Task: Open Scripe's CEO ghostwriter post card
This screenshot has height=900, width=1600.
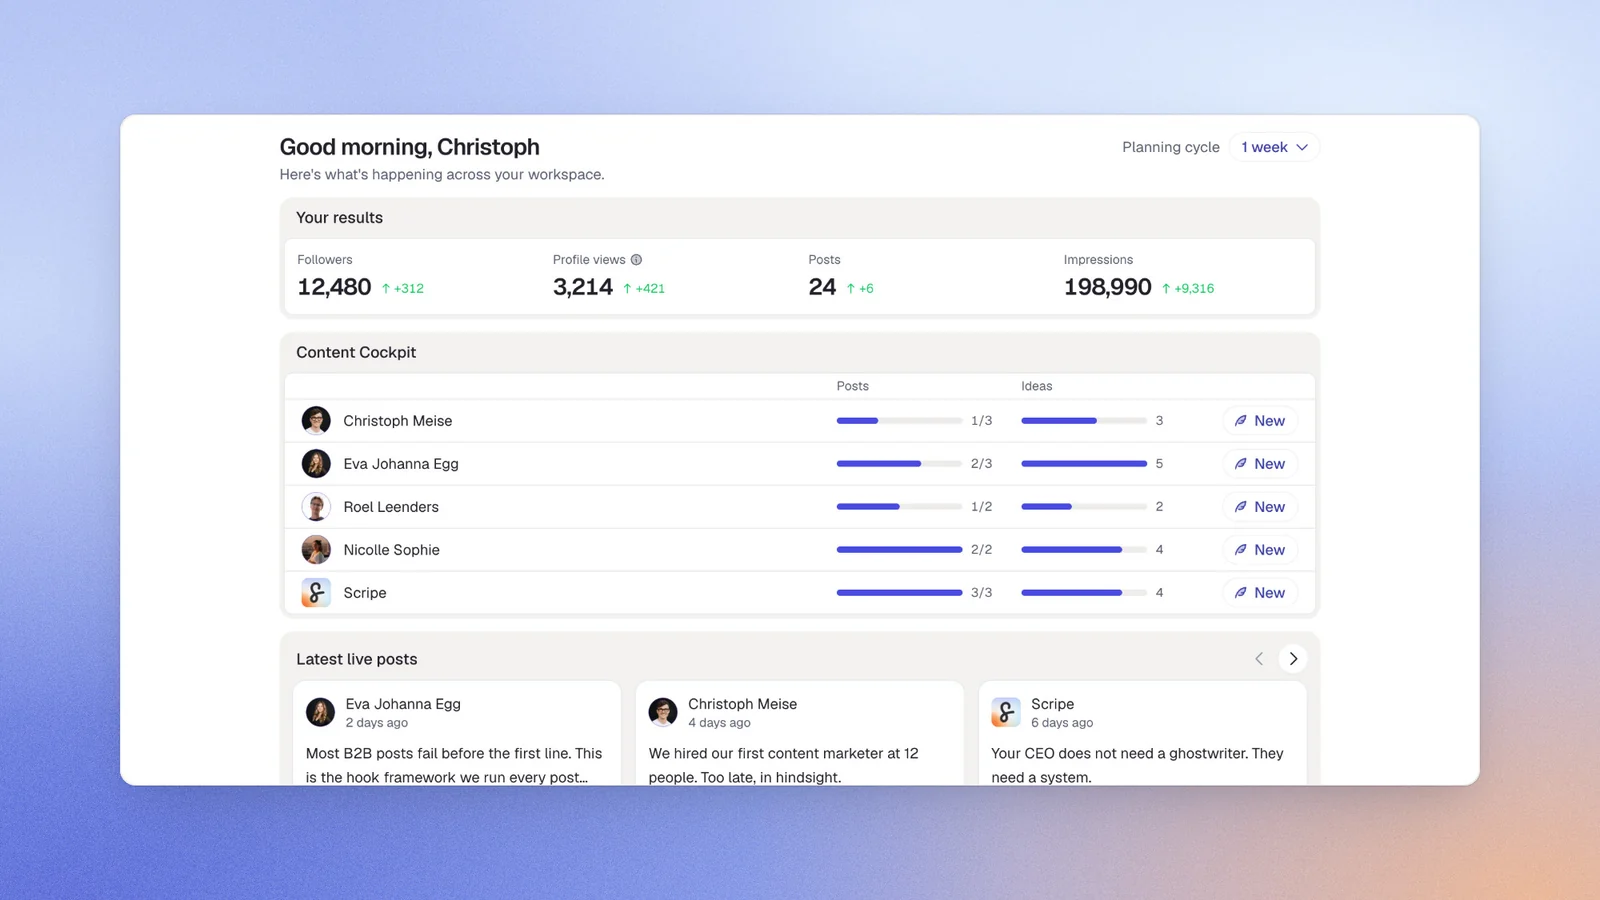Action: [1143, 733]
